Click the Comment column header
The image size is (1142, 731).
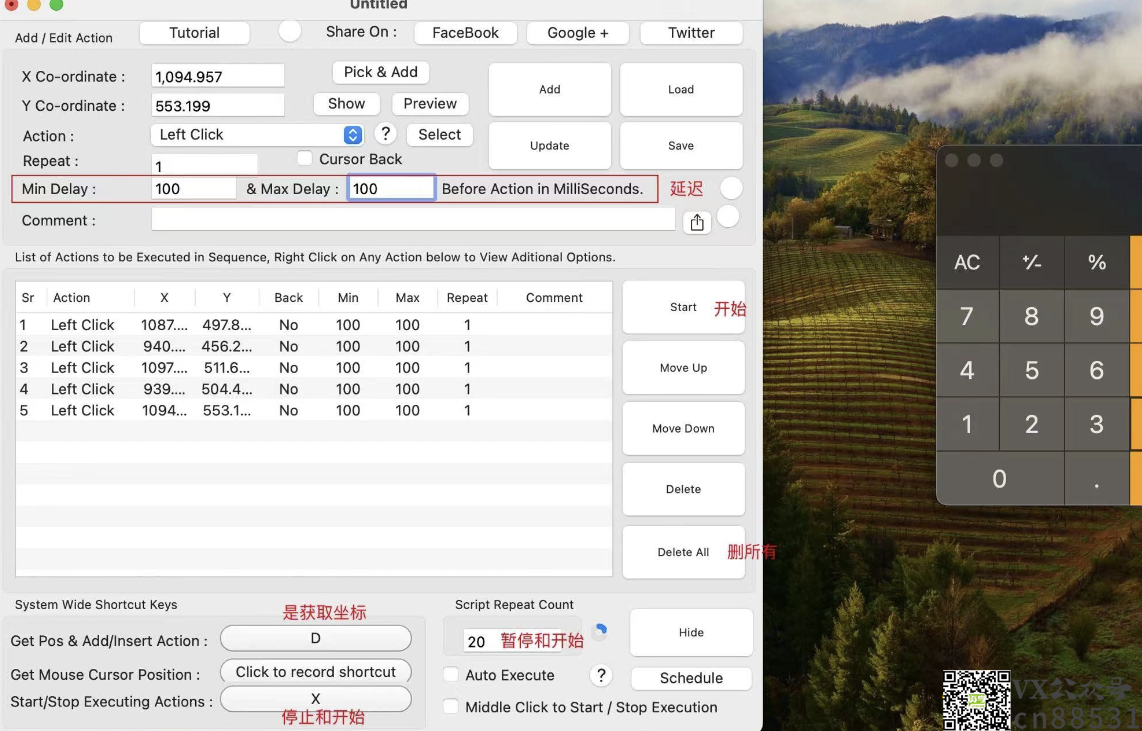(554, 298)
